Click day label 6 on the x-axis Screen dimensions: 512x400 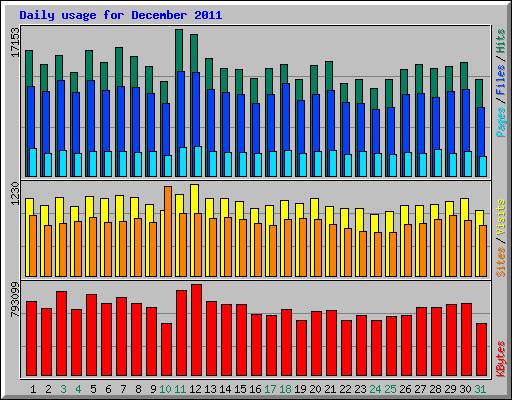coord(108,389)
